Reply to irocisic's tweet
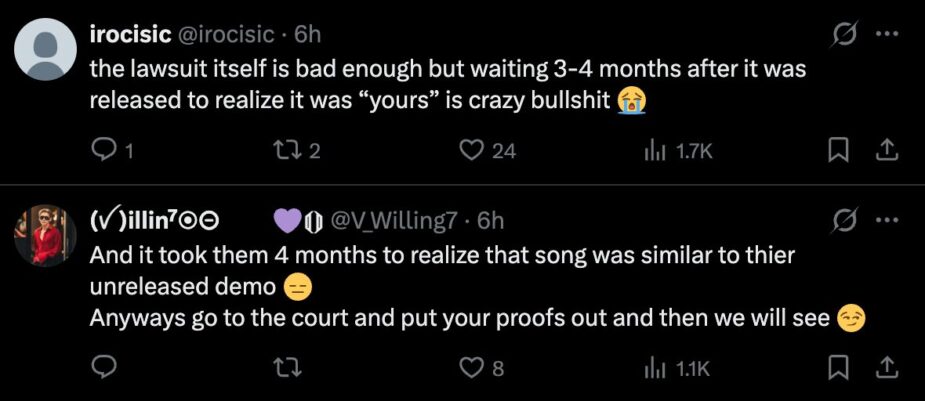 click(113, 152)
